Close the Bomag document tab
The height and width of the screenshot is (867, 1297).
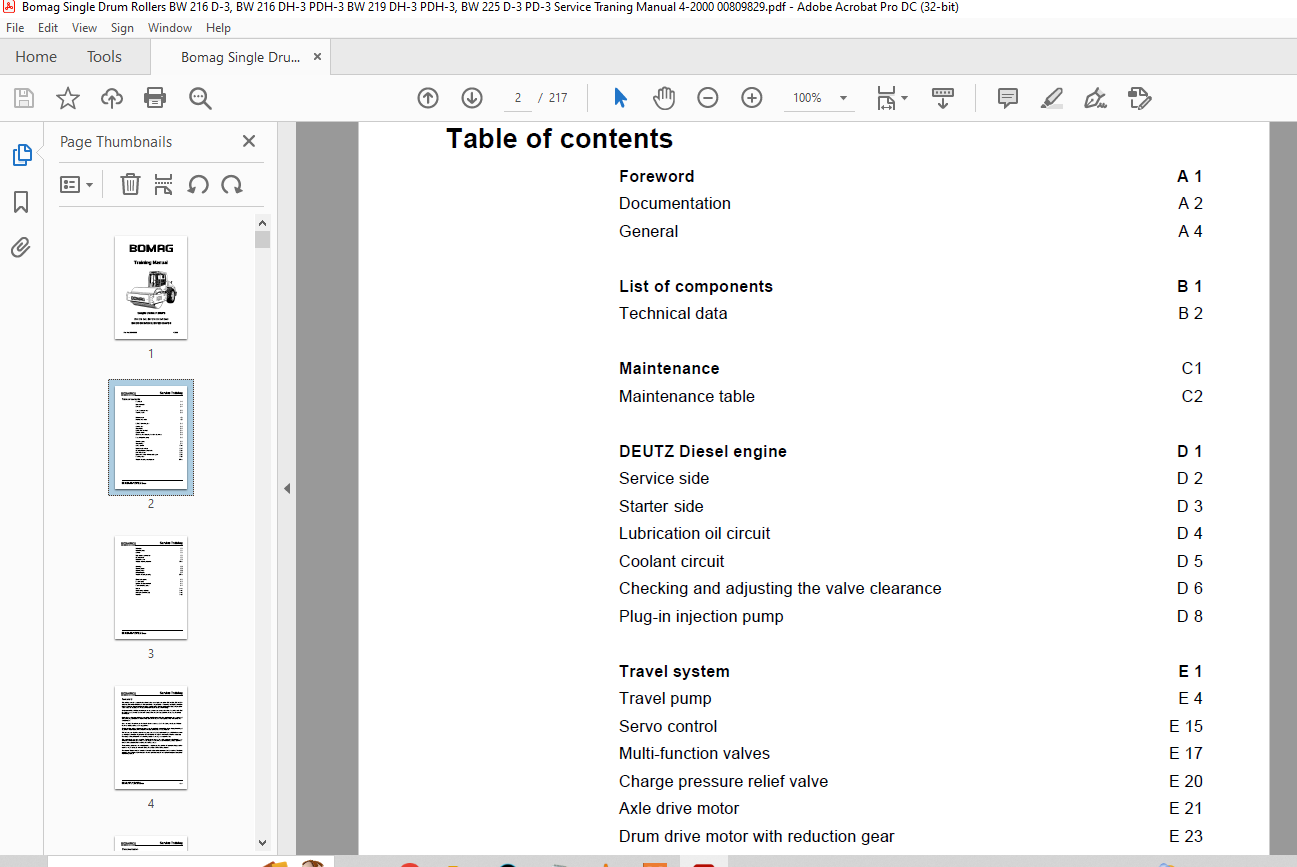[317, 57]
